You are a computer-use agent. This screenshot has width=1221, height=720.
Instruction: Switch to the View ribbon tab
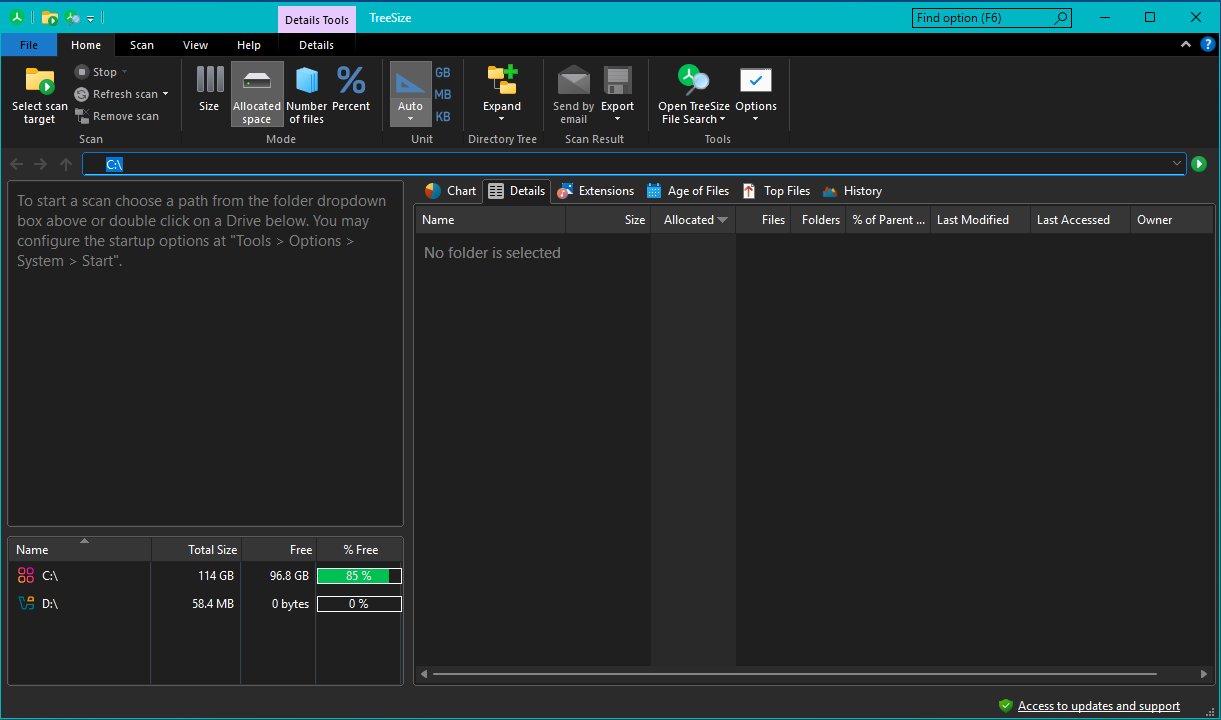(196, 45)
